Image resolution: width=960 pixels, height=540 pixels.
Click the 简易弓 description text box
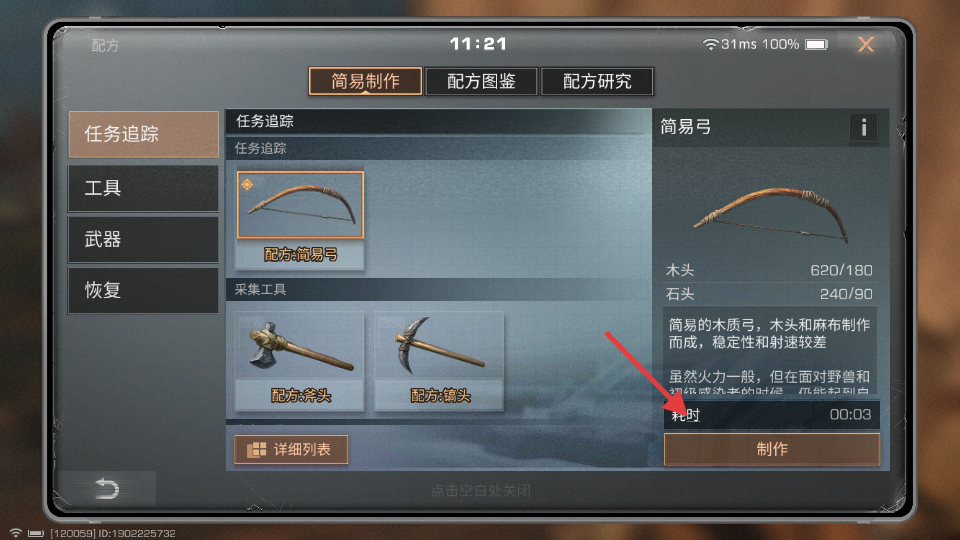click(770, 350)
